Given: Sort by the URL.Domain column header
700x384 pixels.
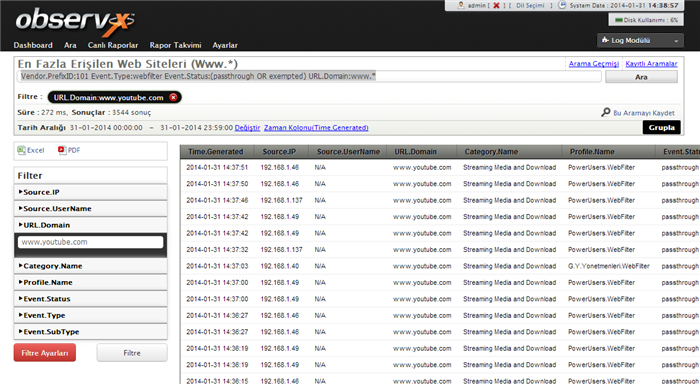Looking at the screenshot, I should pos(421,152).
